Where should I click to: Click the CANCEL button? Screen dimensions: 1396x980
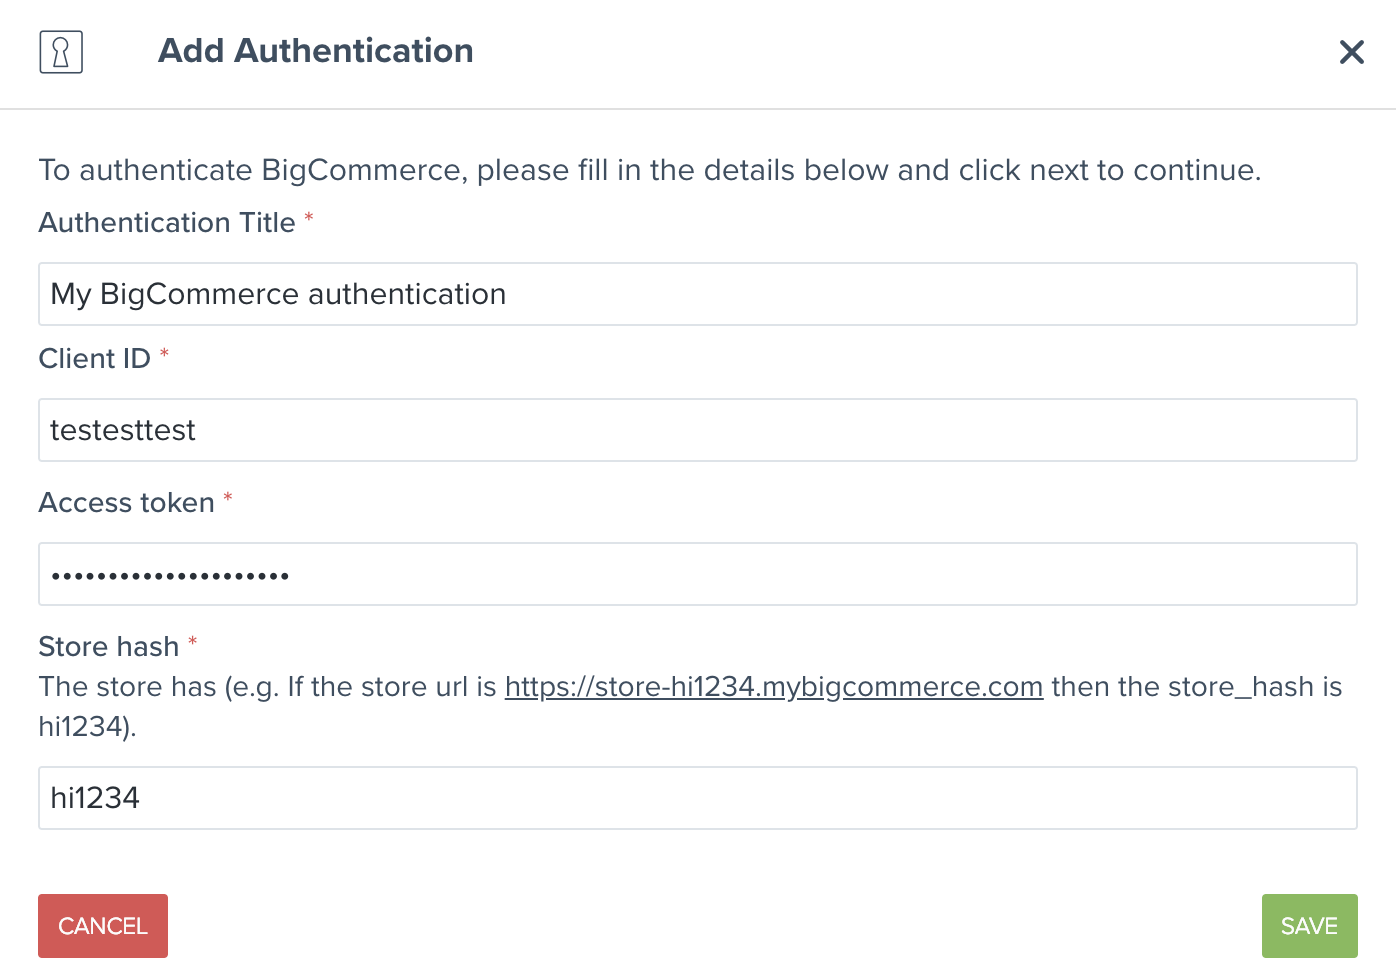102,925
